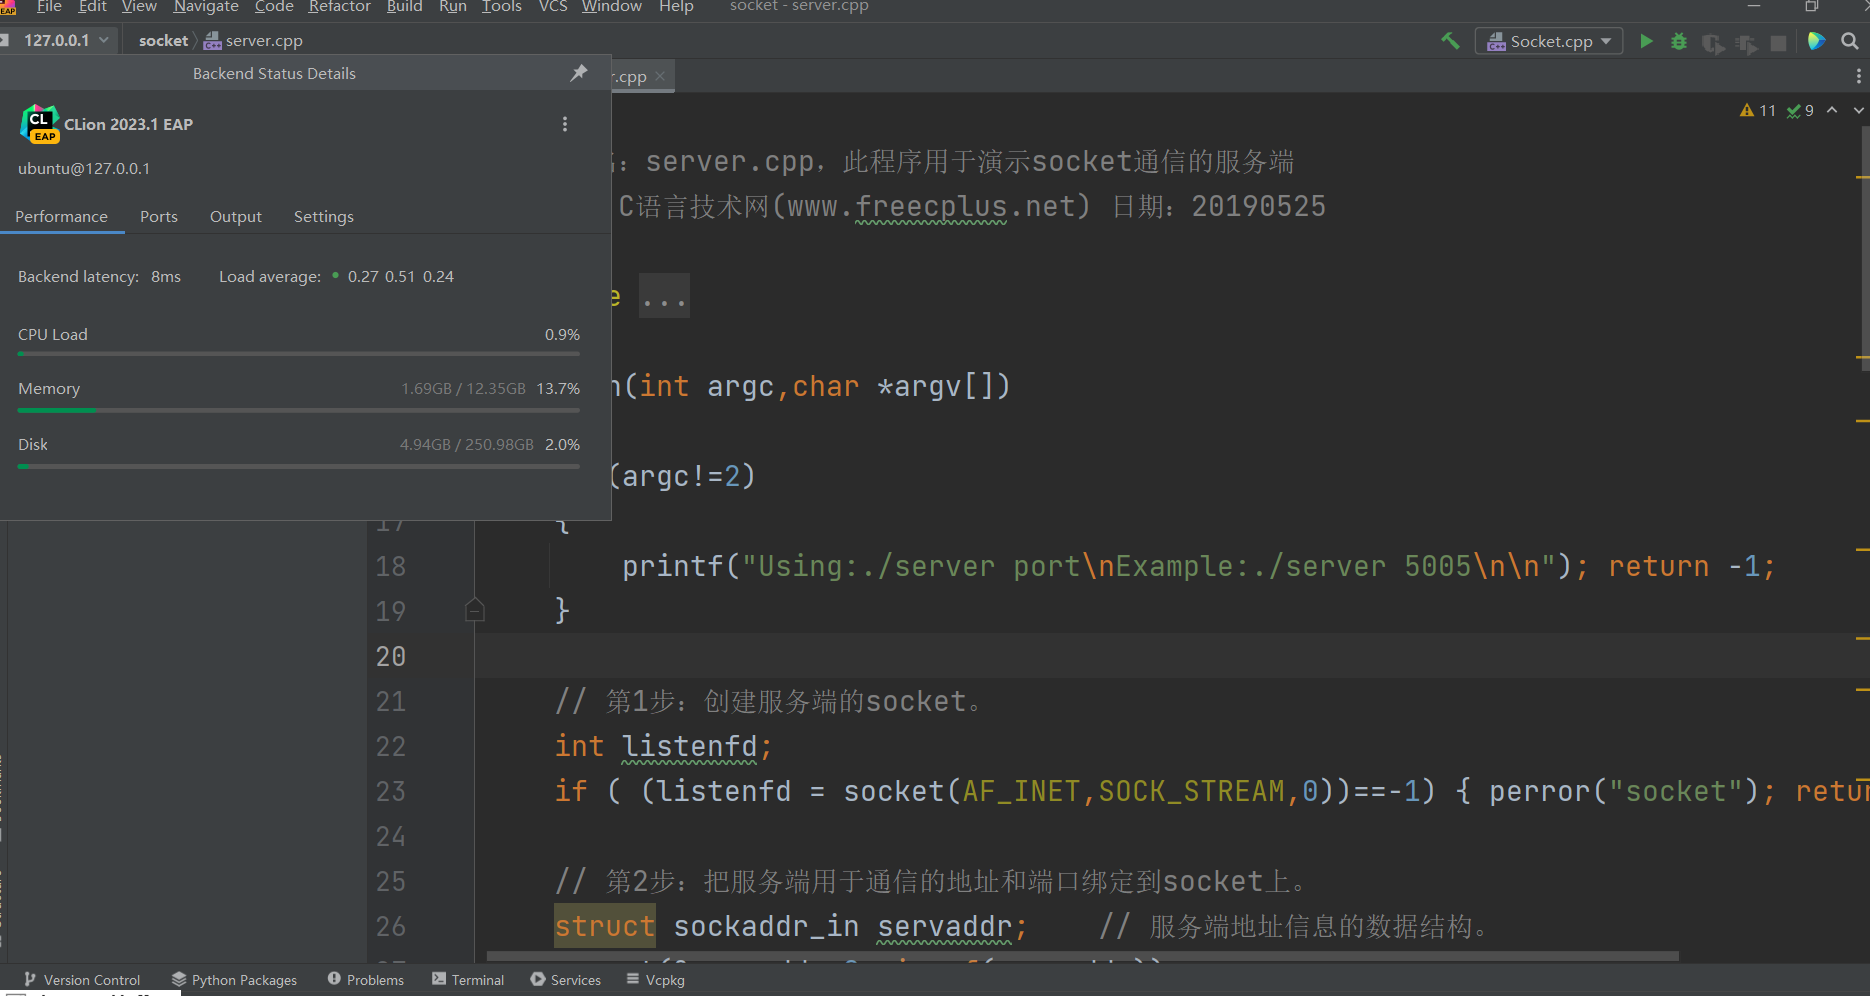The image size is (1870, 996).
Task: Open the Window menu
Action: pyautogui.click(x=611, y=7)
